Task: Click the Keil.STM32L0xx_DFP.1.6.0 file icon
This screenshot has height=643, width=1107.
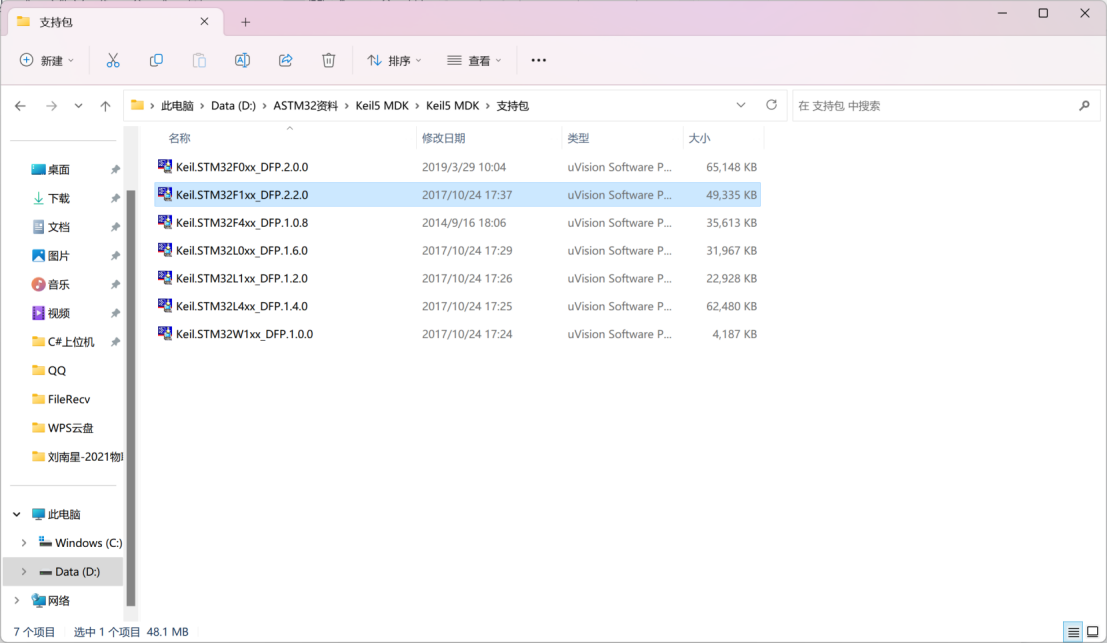Action: [x=164, y=250]
